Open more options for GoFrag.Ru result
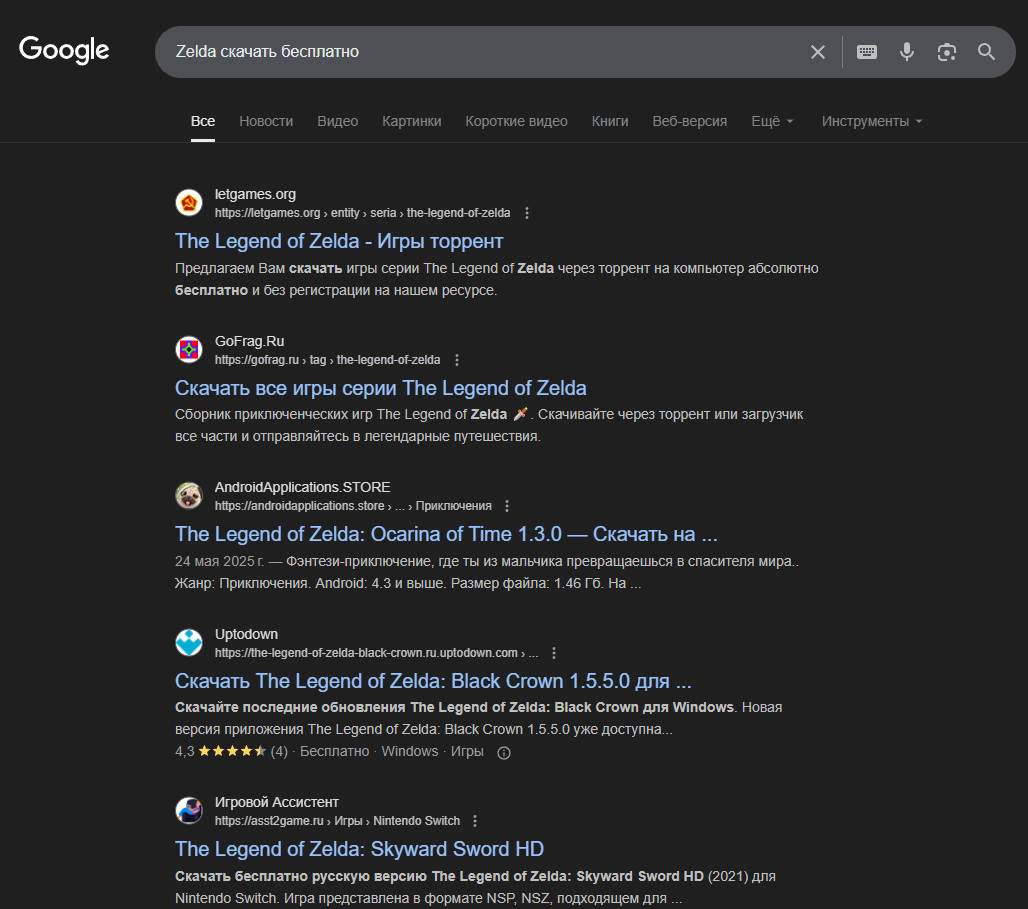 [457, 360]
